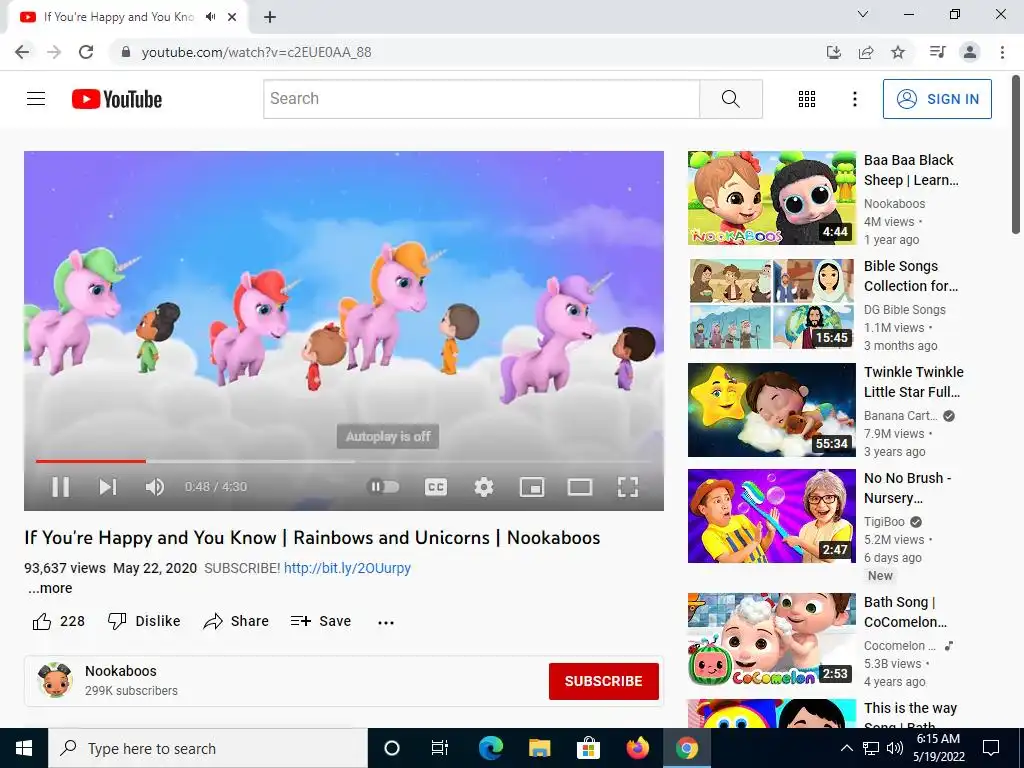Click the SIGN IN button
The image size is (1024, 768).
tap(937, 99)
